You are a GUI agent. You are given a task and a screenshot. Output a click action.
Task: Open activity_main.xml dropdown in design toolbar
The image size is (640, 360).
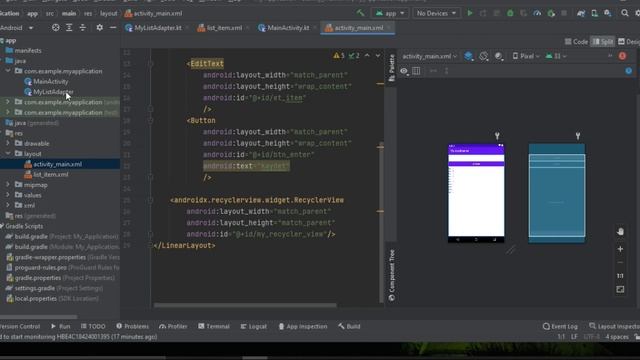click(429, 56)
